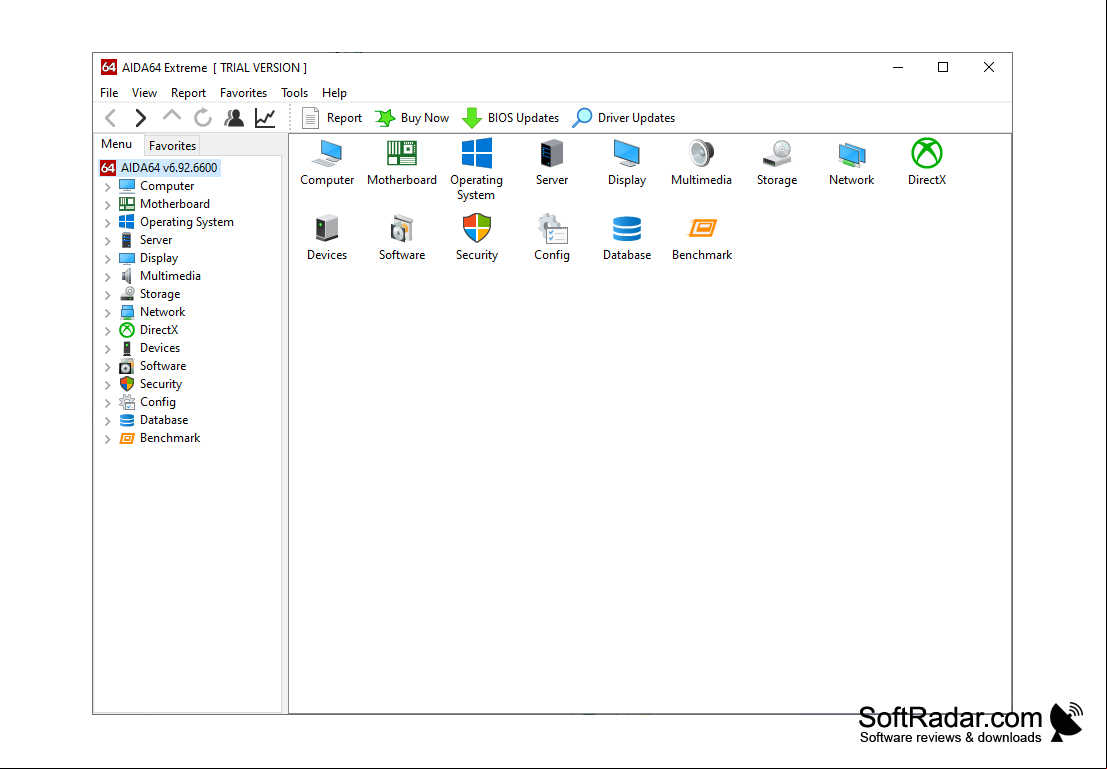Refresh using the circular arrow toolbar icon
The image size is (1107, 769).
[203, 118]
